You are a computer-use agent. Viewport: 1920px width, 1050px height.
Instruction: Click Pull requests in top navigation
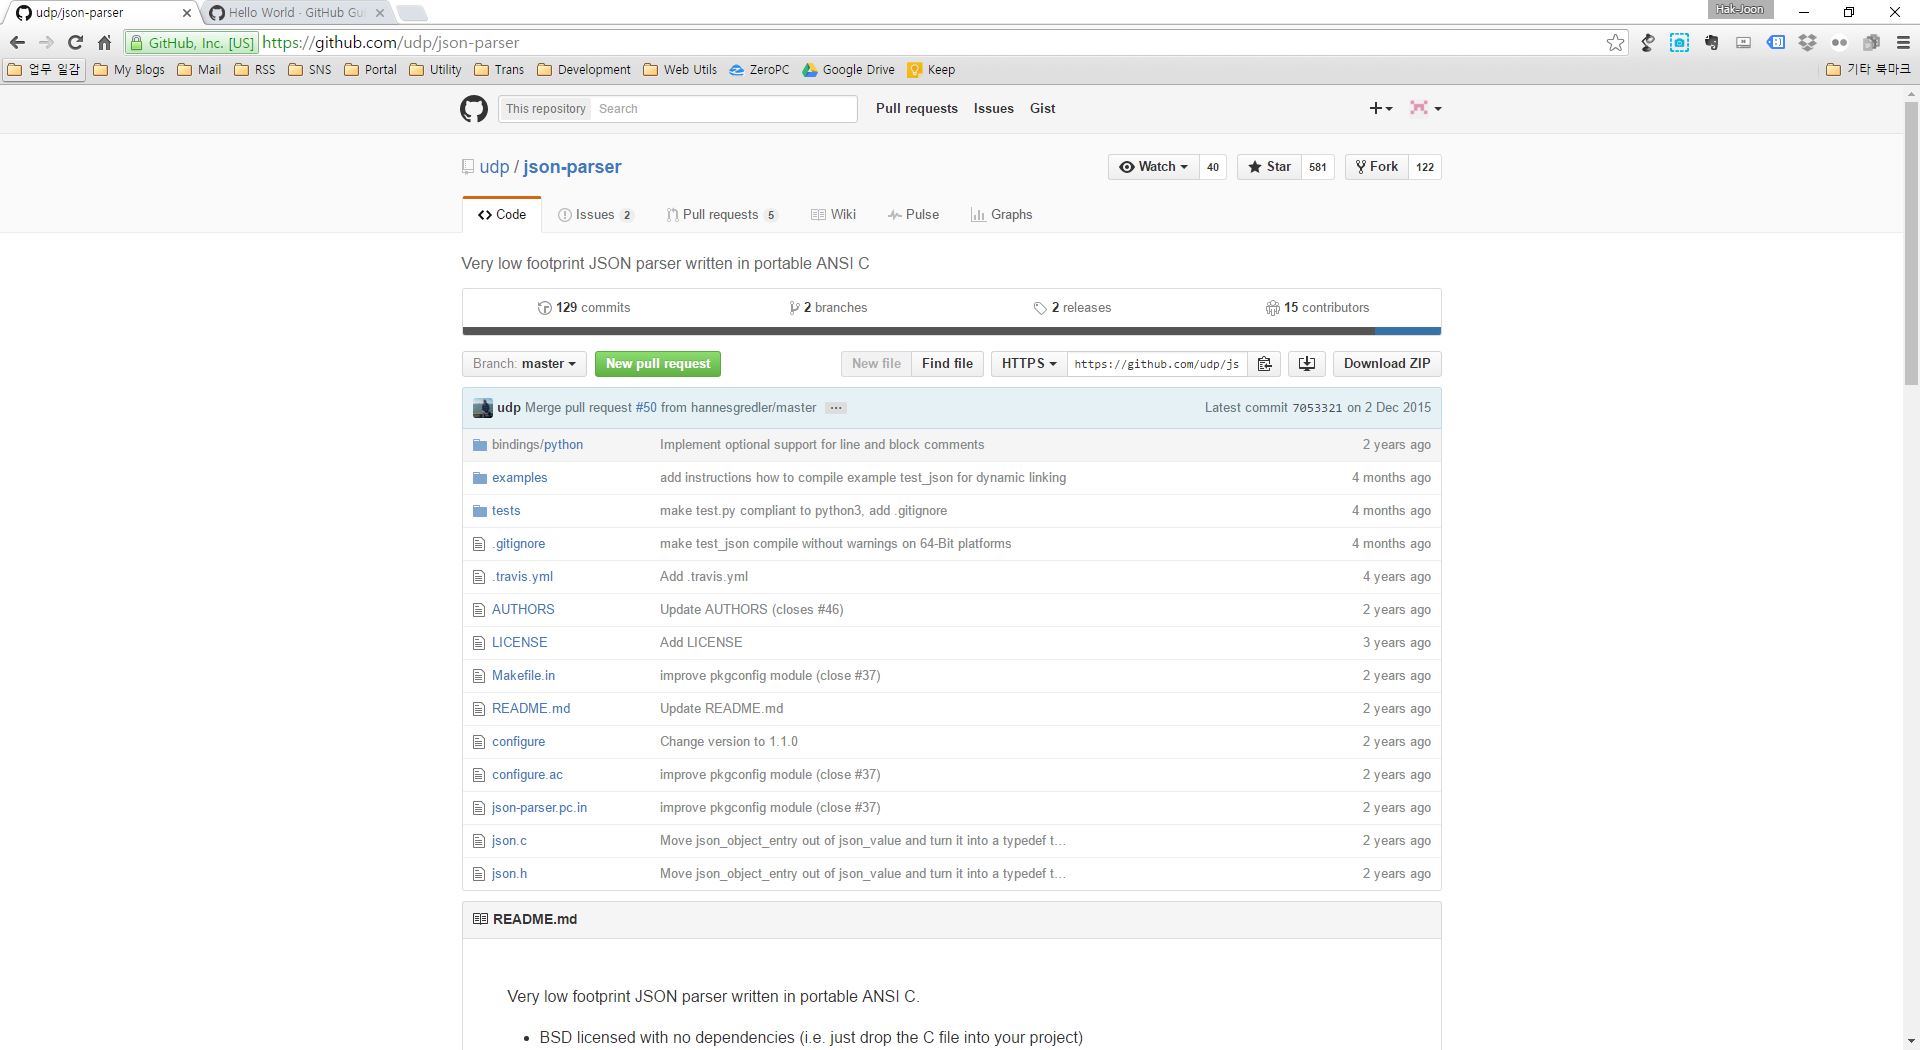coord(916,108)
